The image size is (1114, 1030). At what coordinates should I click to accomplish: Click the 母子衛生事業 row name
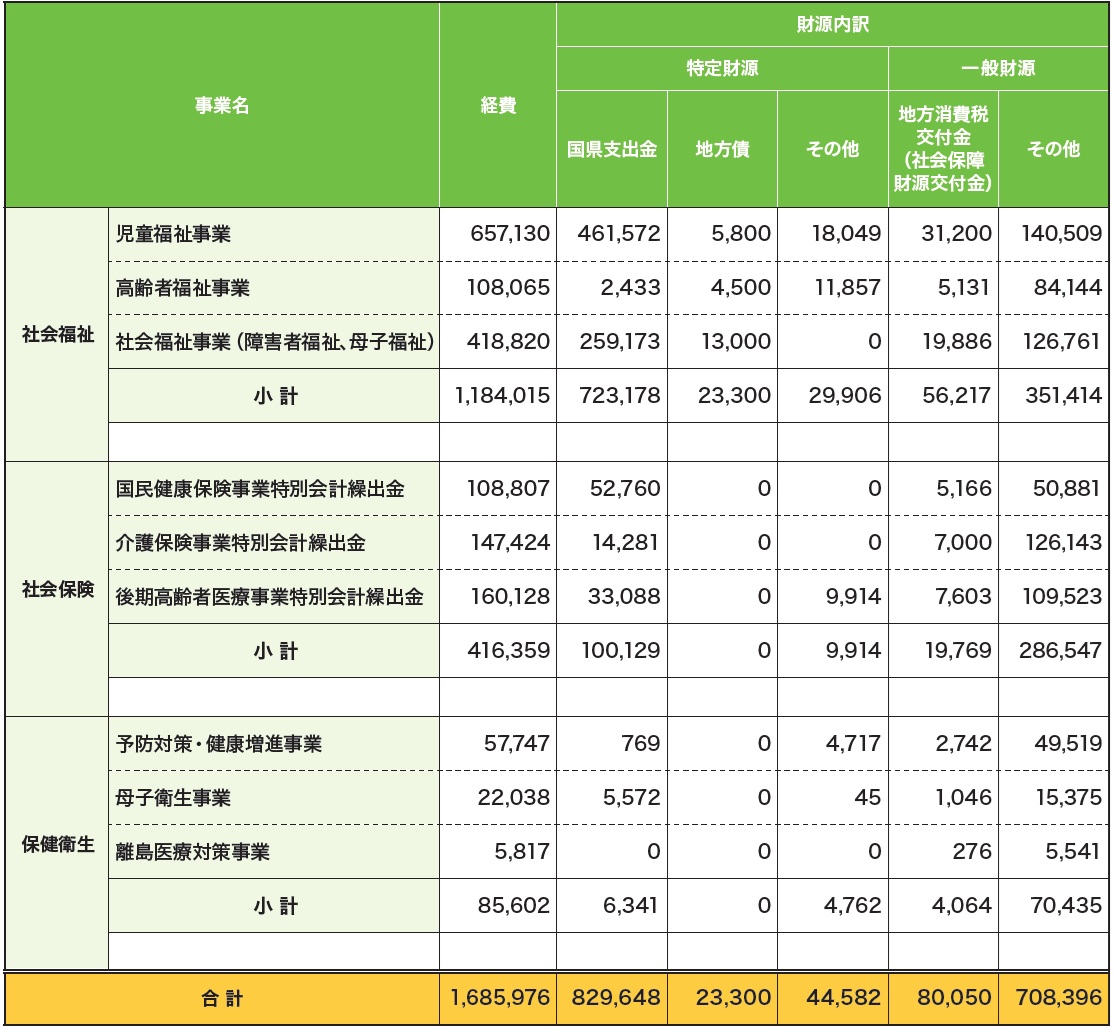click(173, 798)
